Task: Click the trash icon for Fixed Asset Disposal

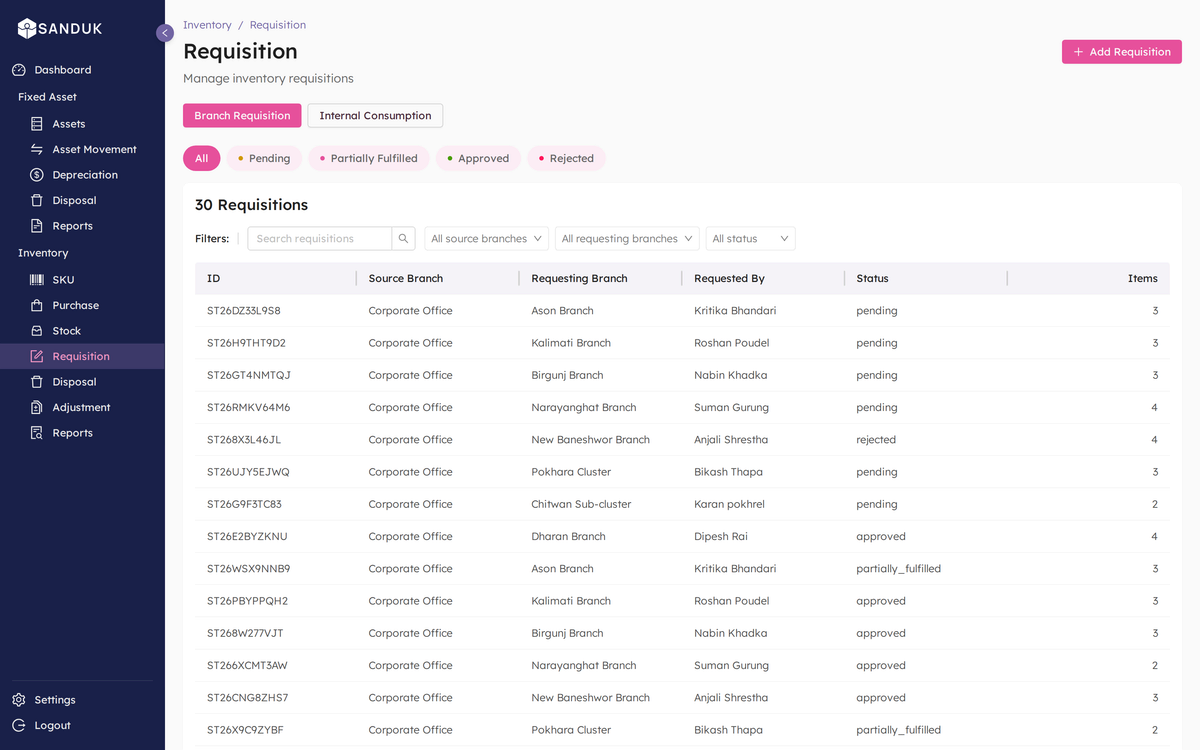Action: click(37, 200)
